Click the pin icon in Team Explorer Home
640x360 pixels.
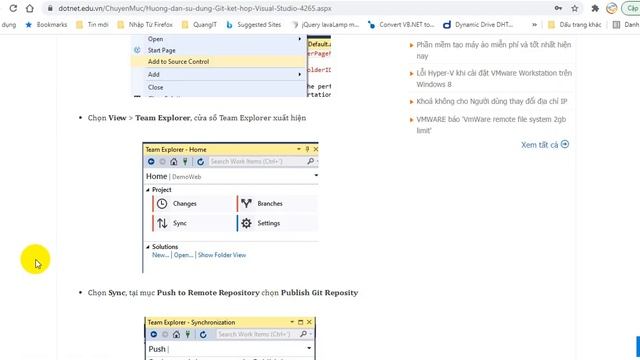[307, 149]
